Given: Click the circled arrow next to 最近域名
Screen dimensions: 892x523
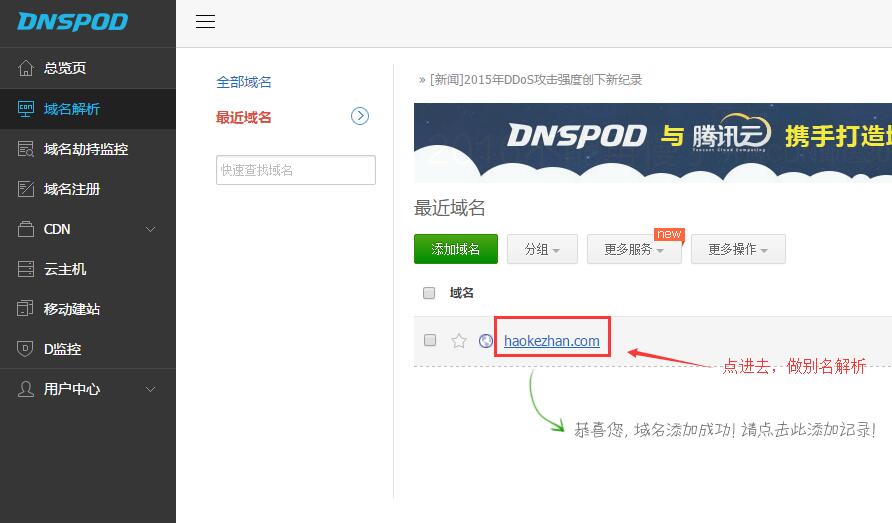Looking at the screenshot, I should coord(360,116).
